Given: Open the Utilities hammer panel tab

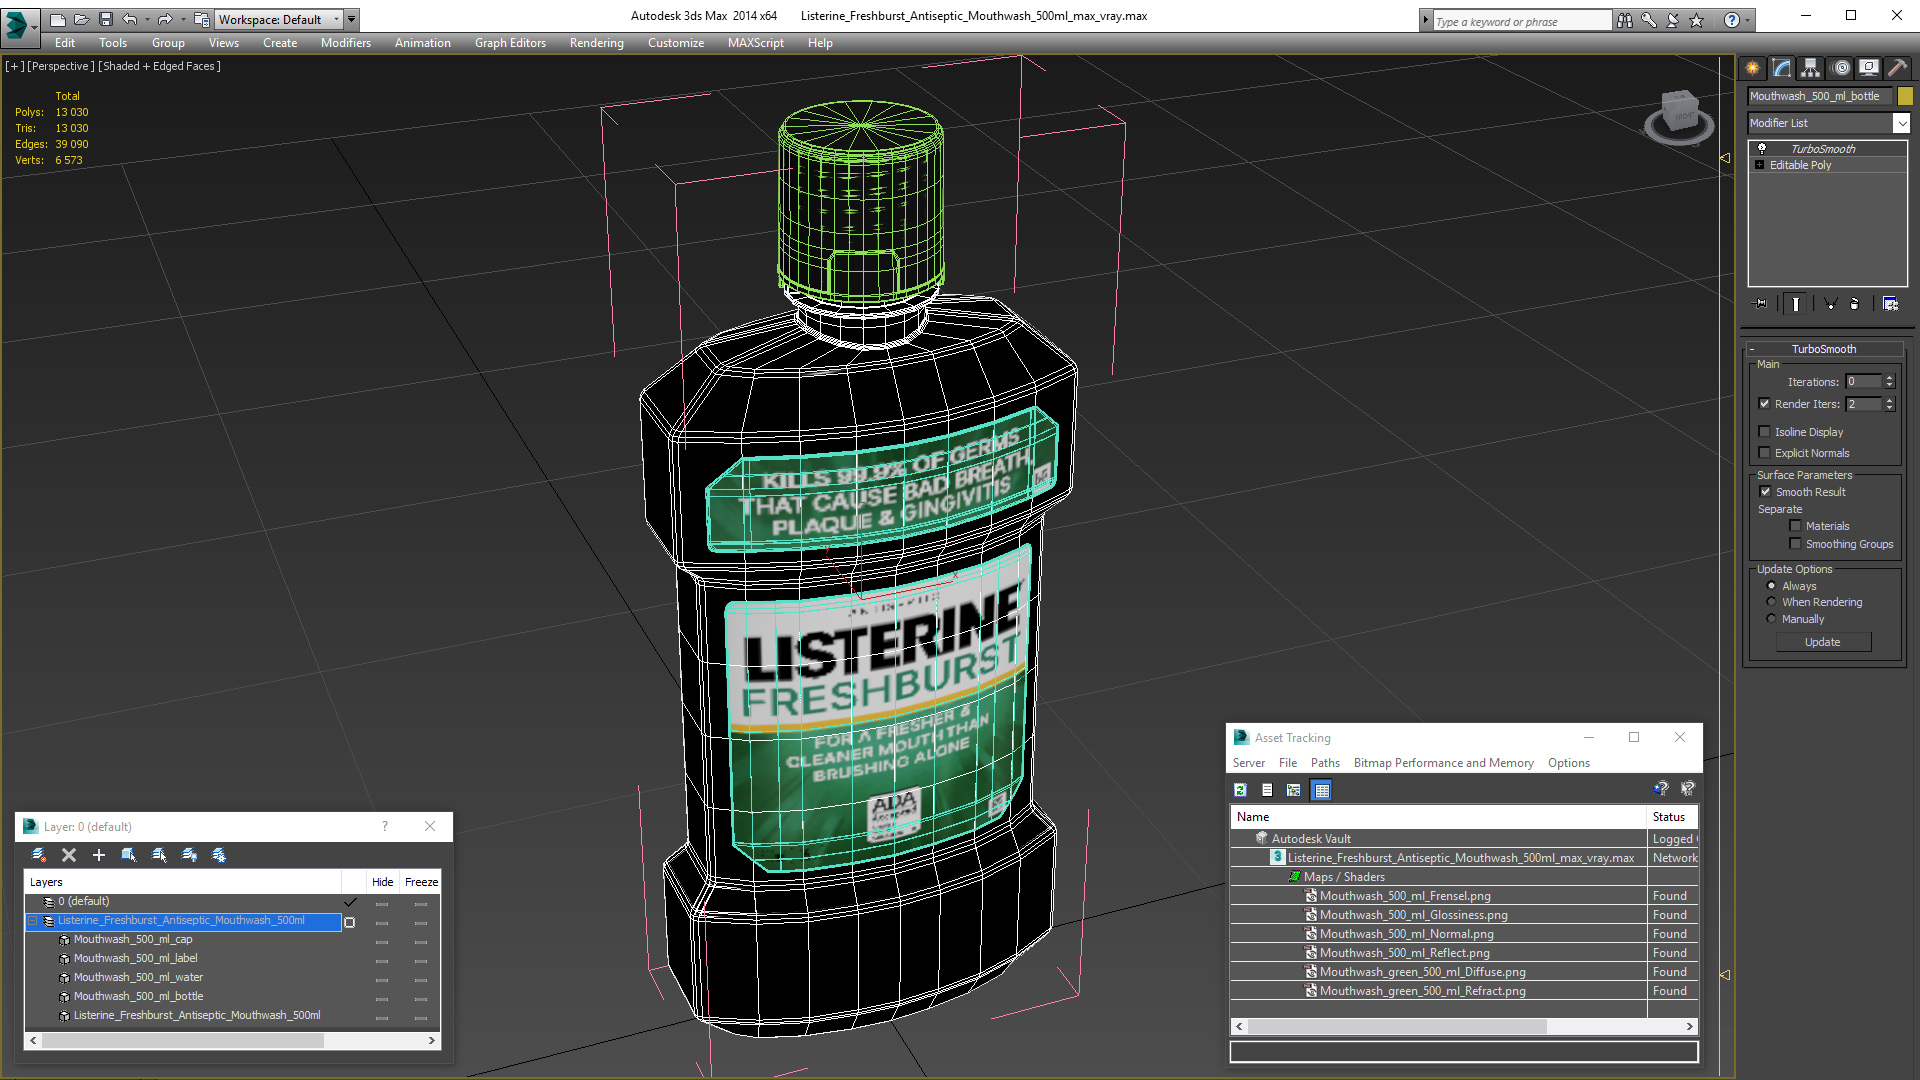Looking at the screenshot, I should click(x=1897, y=68).
